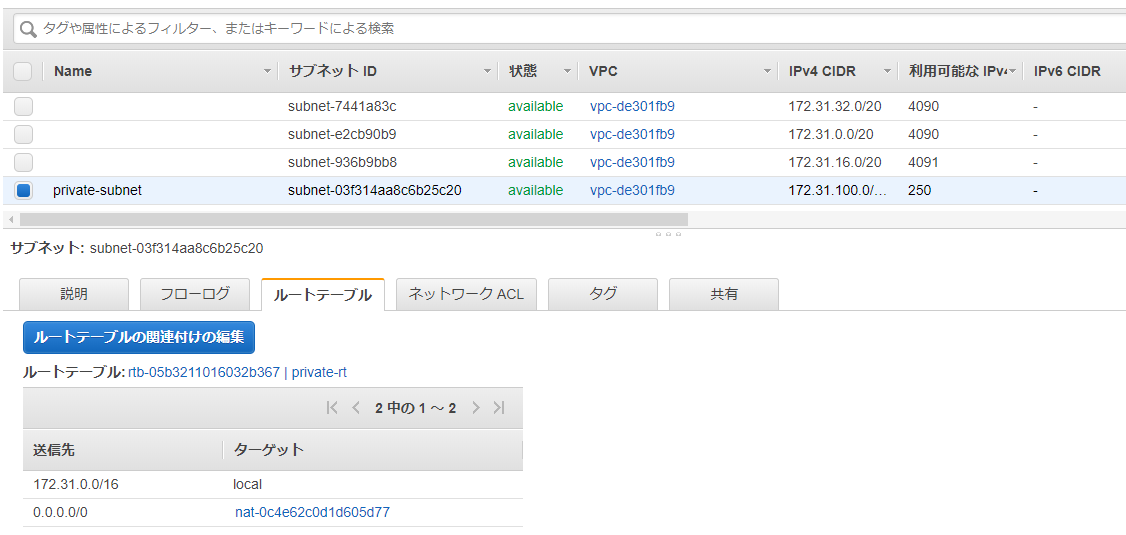Go to first page of routes
The width and height of the screenshot is (1126, 535).
tap(332, 408)
